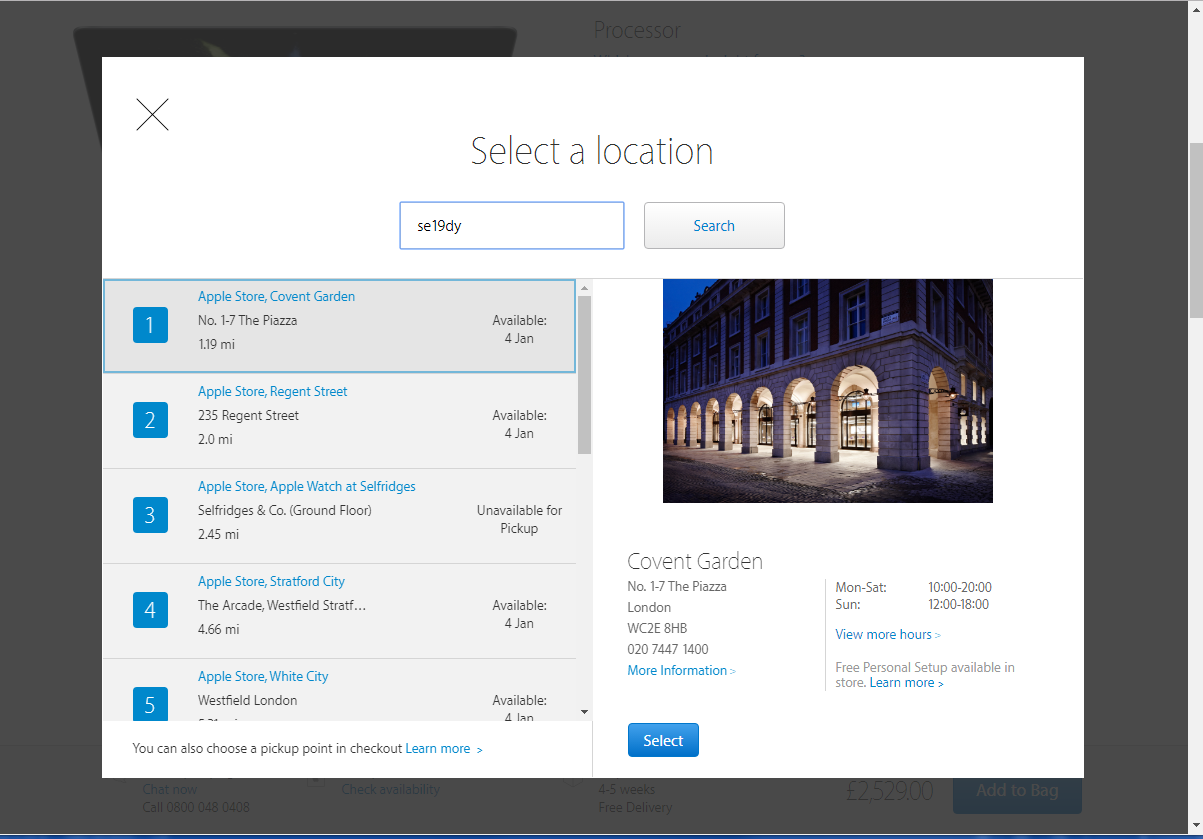Select number 2 badge for Regent Street
This screenshot has width=1203, height=839.
coord(150,420)
